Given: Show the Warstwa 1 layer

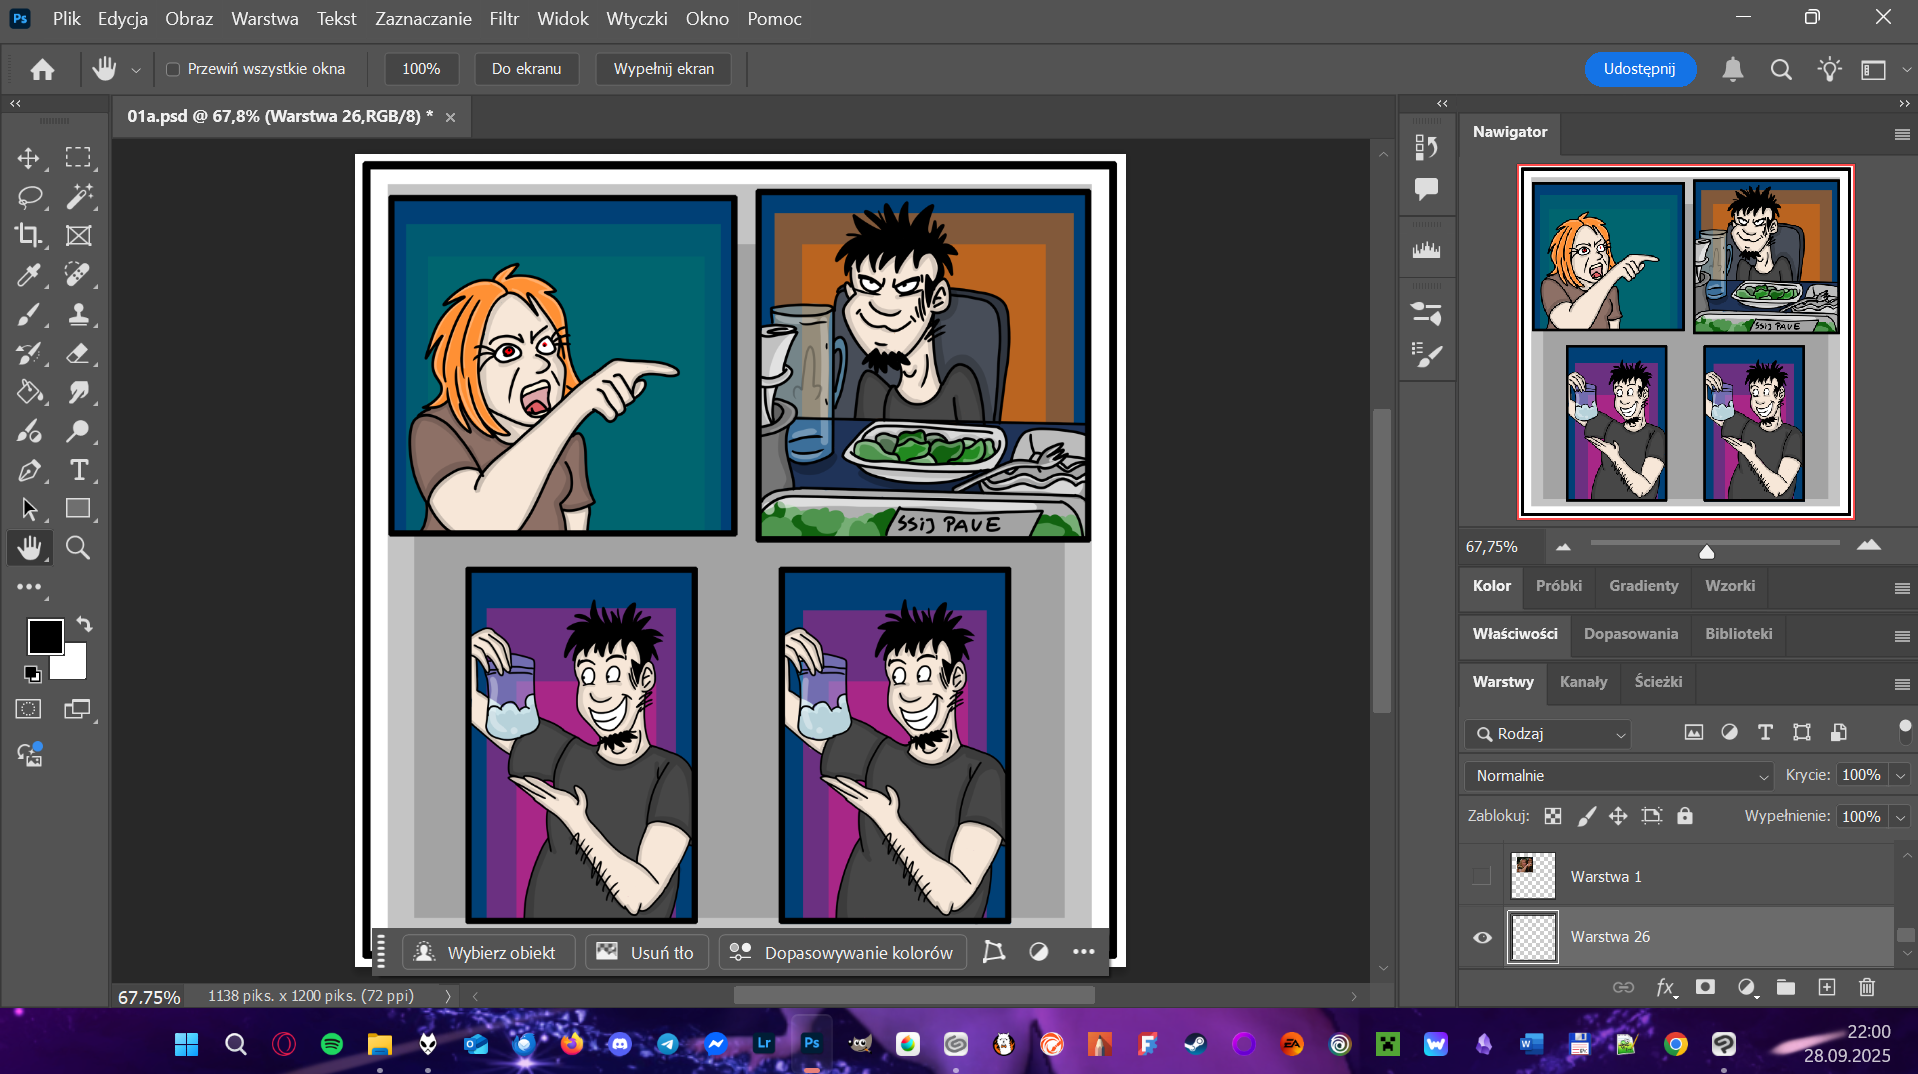Looking at the screenshot, I should tap(1482, 877).
